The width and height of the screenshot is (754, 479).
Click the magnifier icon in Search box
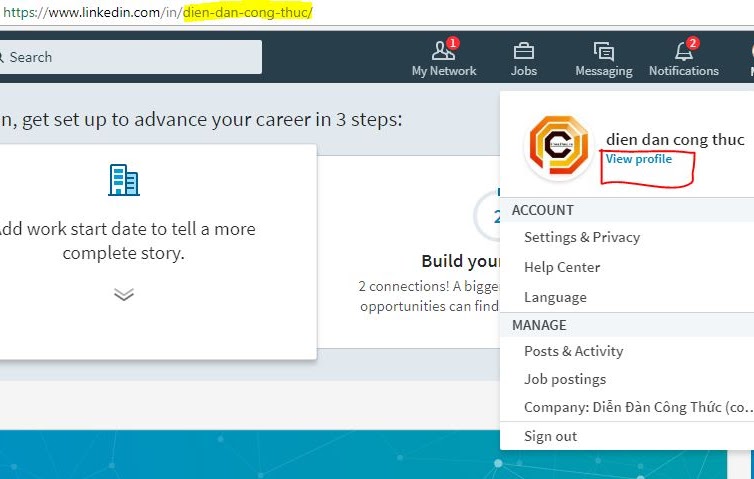tap(1, 57)
